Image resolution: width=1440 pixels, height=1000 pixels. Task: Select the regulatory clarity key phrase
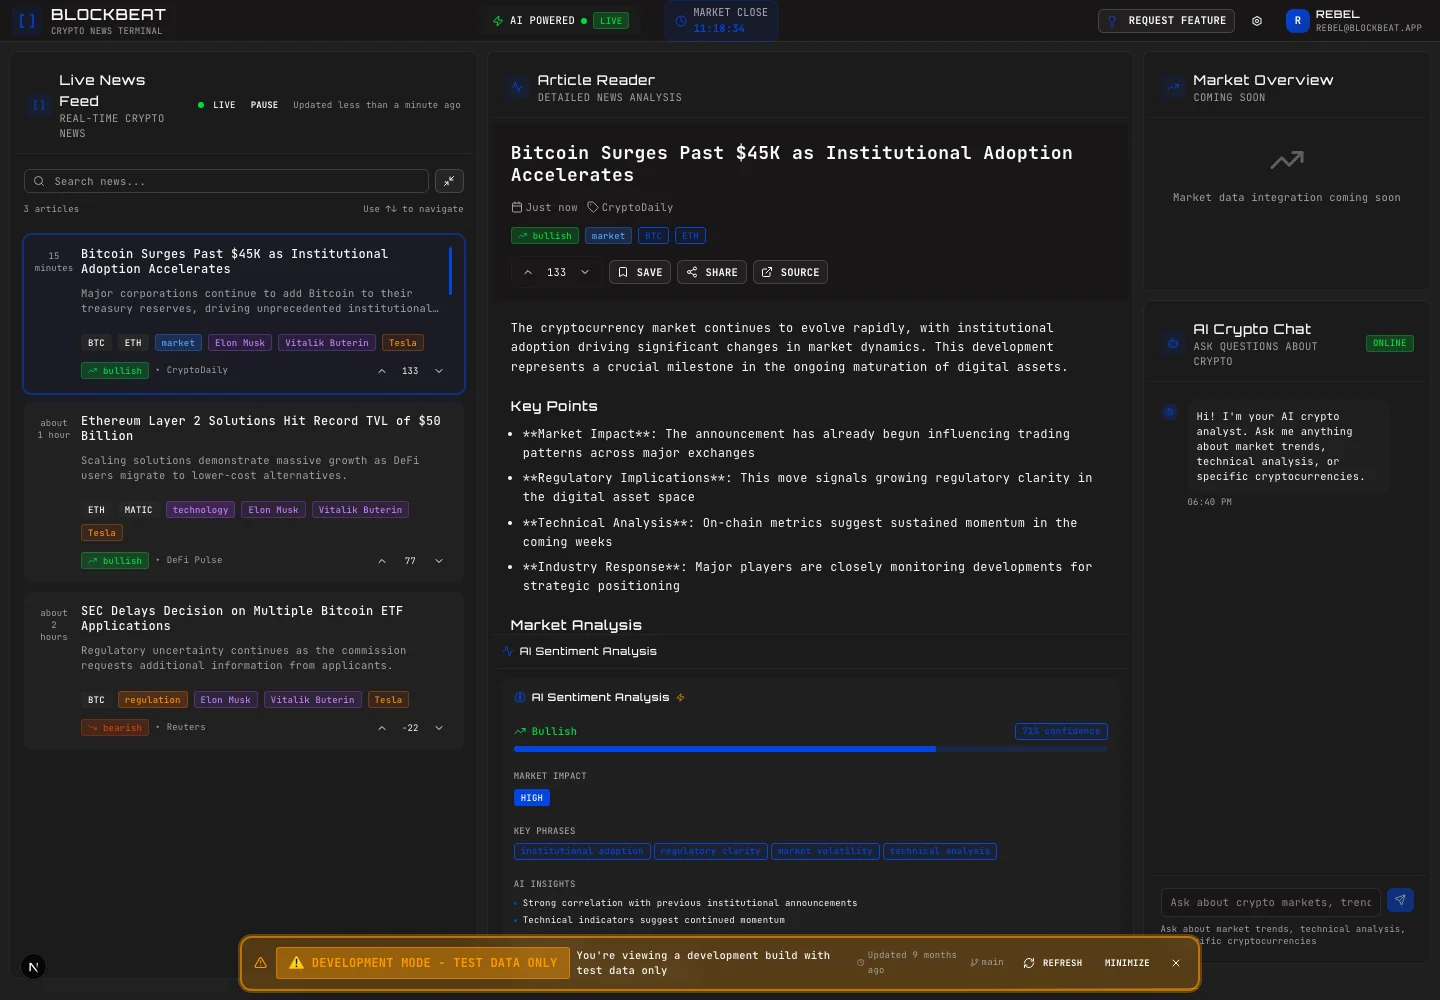(711, 852)
